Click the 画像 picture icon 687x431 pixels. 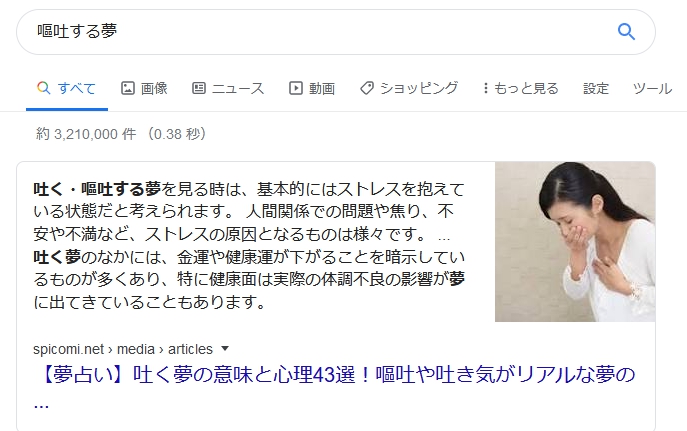click(127, 88)
